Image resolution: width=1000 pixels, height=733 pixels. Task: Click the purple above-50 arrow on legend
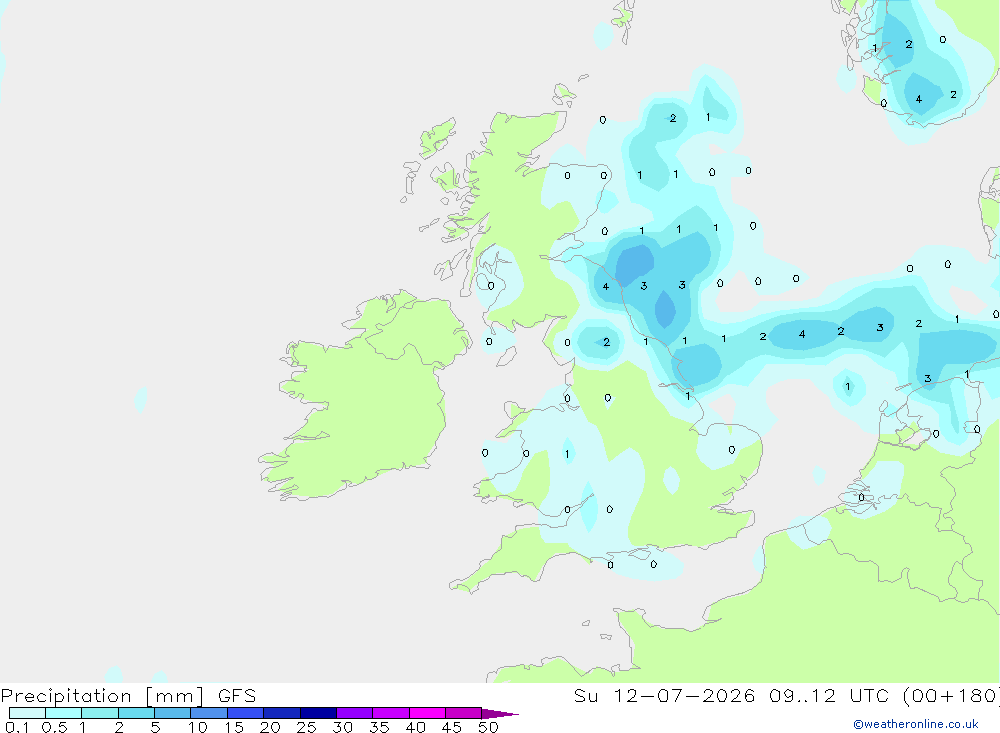[x=499, y=713]
